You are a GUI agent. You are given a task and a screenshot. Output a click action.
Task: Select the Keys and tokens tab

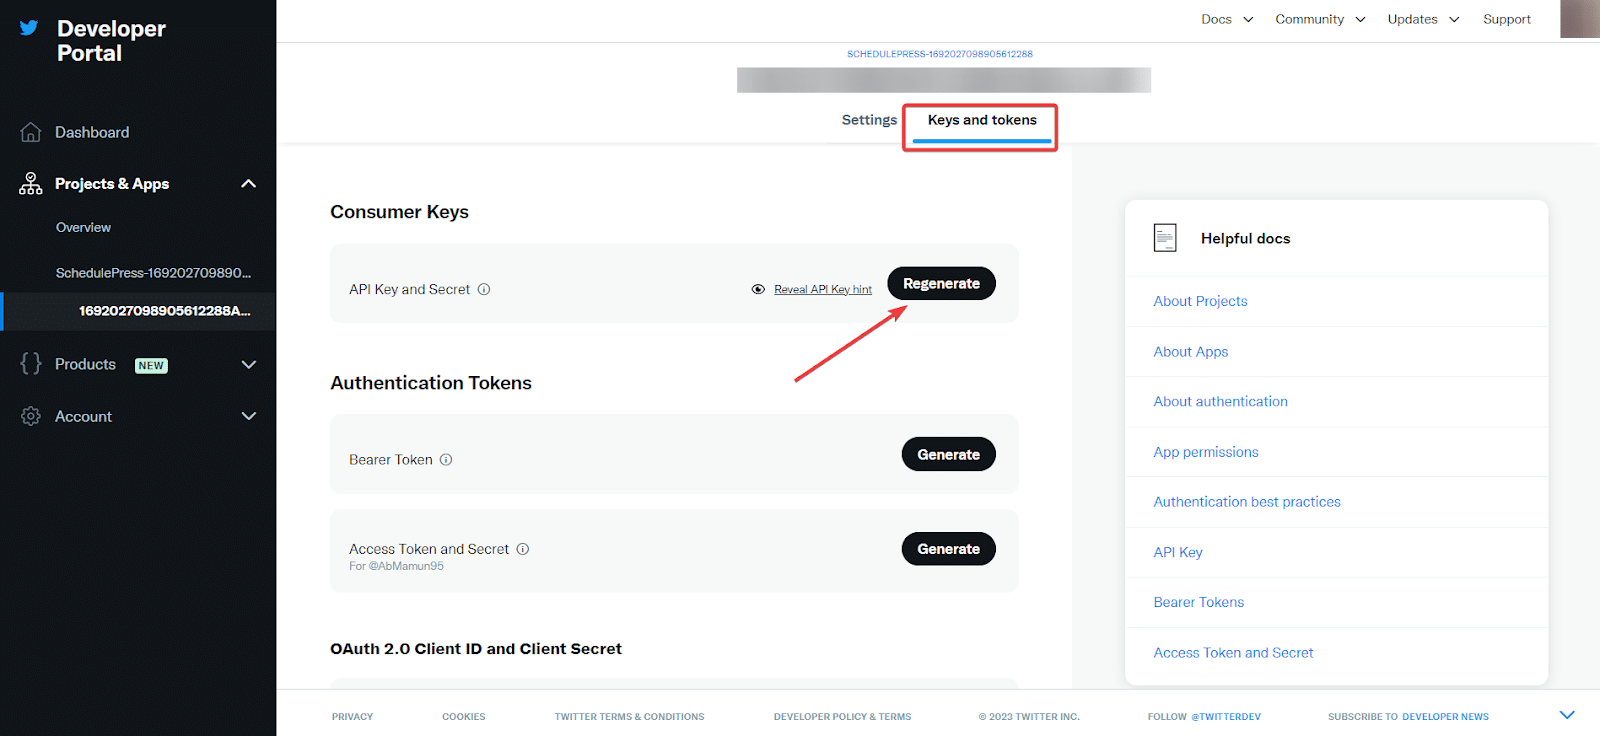pyautogui.click(x=982, y=120)
